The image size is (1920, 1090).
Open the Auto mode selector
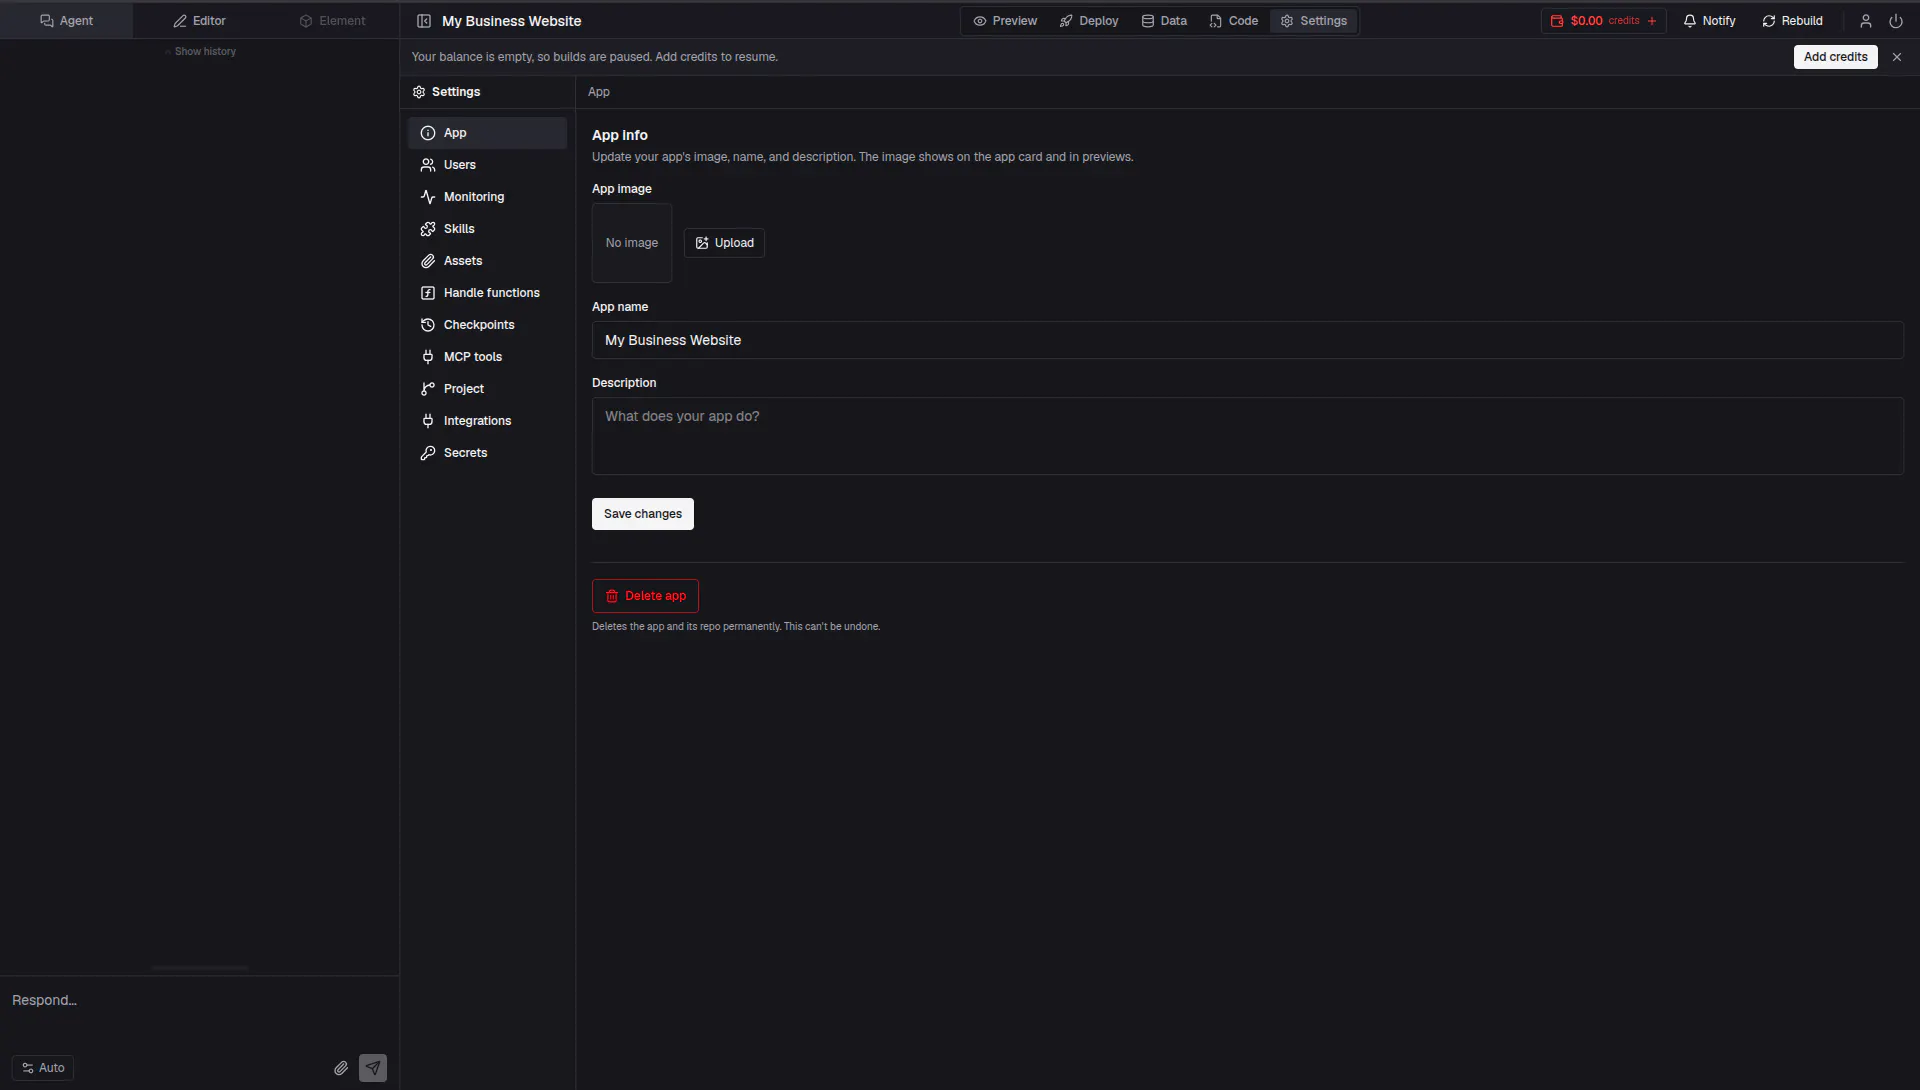point(43,1068)
